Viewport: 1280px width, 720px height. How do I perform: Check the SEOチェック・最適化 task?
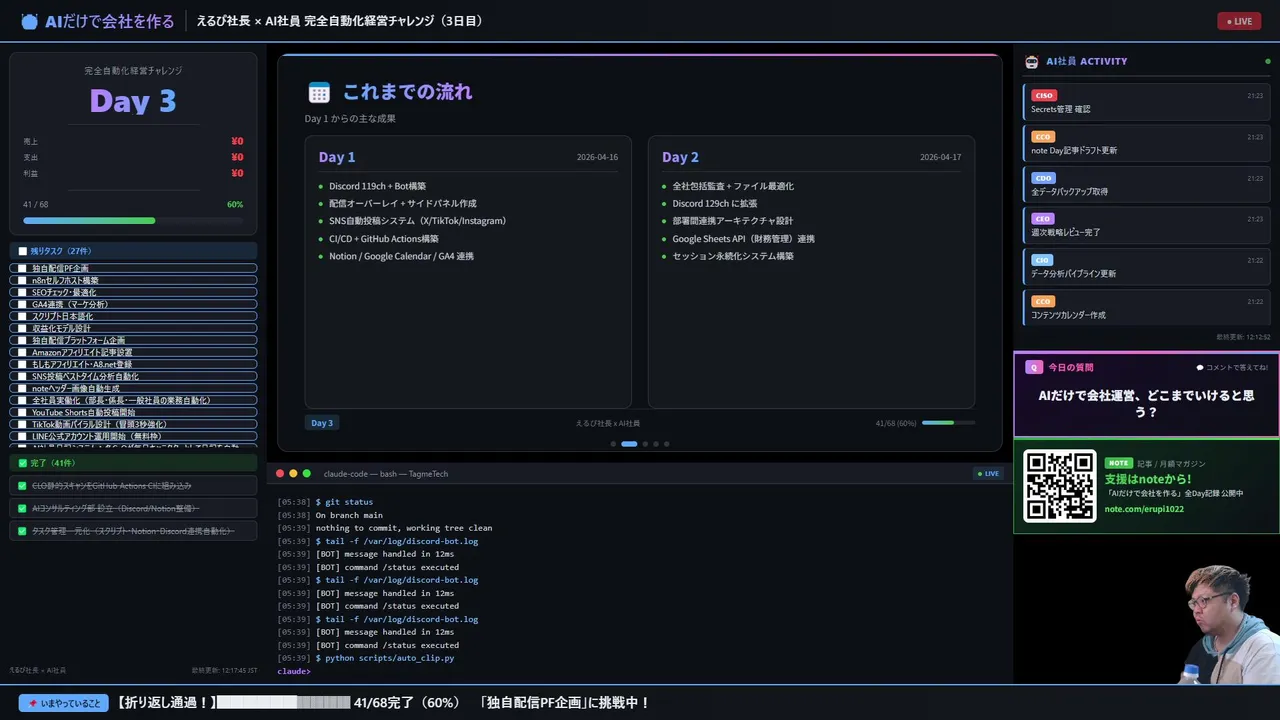[x=22, y=292]
